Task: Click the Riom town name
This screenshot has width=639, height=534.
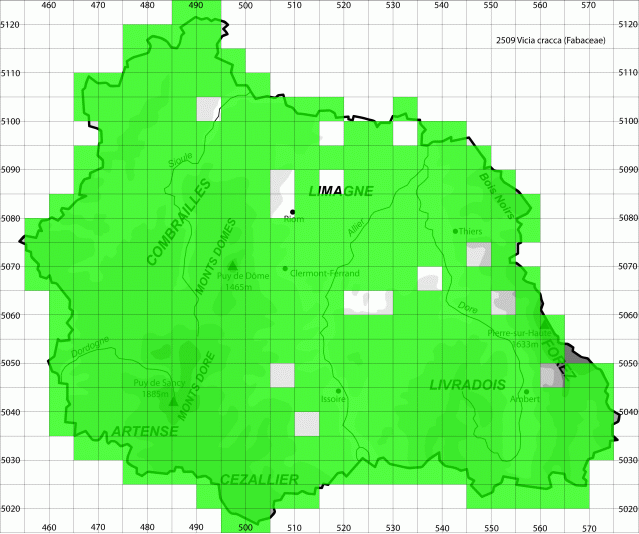Action: click(x=294, y=219)
